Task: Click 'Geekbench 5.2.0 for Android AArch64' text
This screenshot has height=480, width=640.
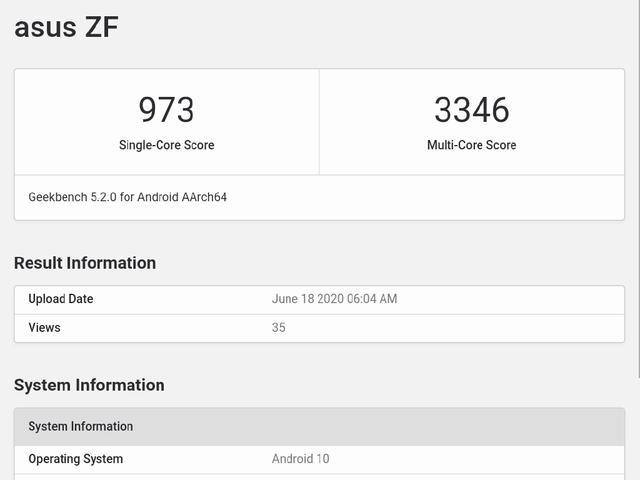Action: 127,197
